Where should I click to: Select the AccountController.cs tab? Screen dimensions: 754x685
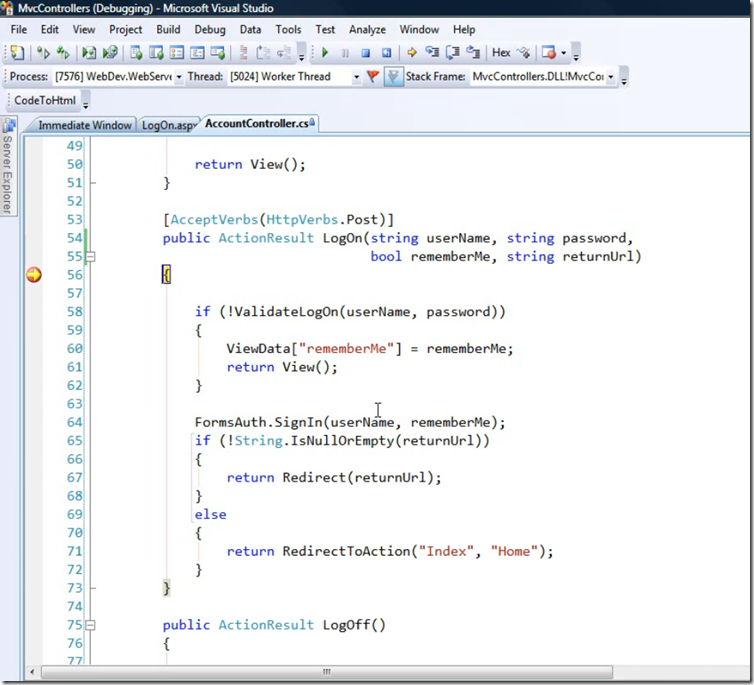click(260, 124)
